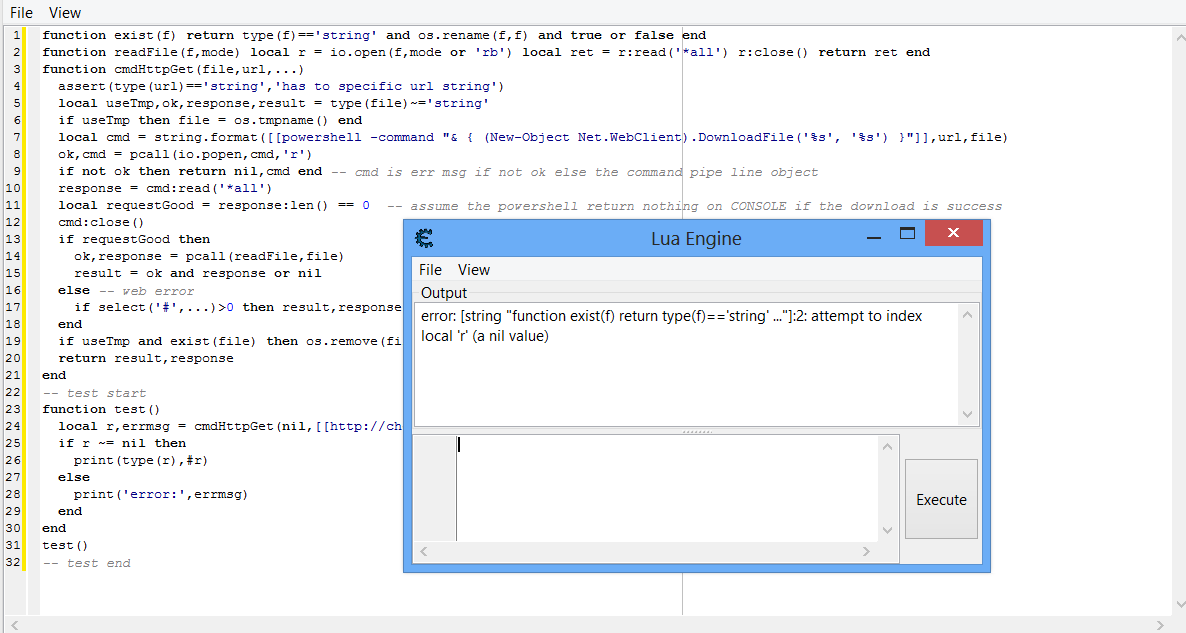Open the File menu inside Lua Engine window
This screenshot has width=1186, height=633.
tap(430, 270)
